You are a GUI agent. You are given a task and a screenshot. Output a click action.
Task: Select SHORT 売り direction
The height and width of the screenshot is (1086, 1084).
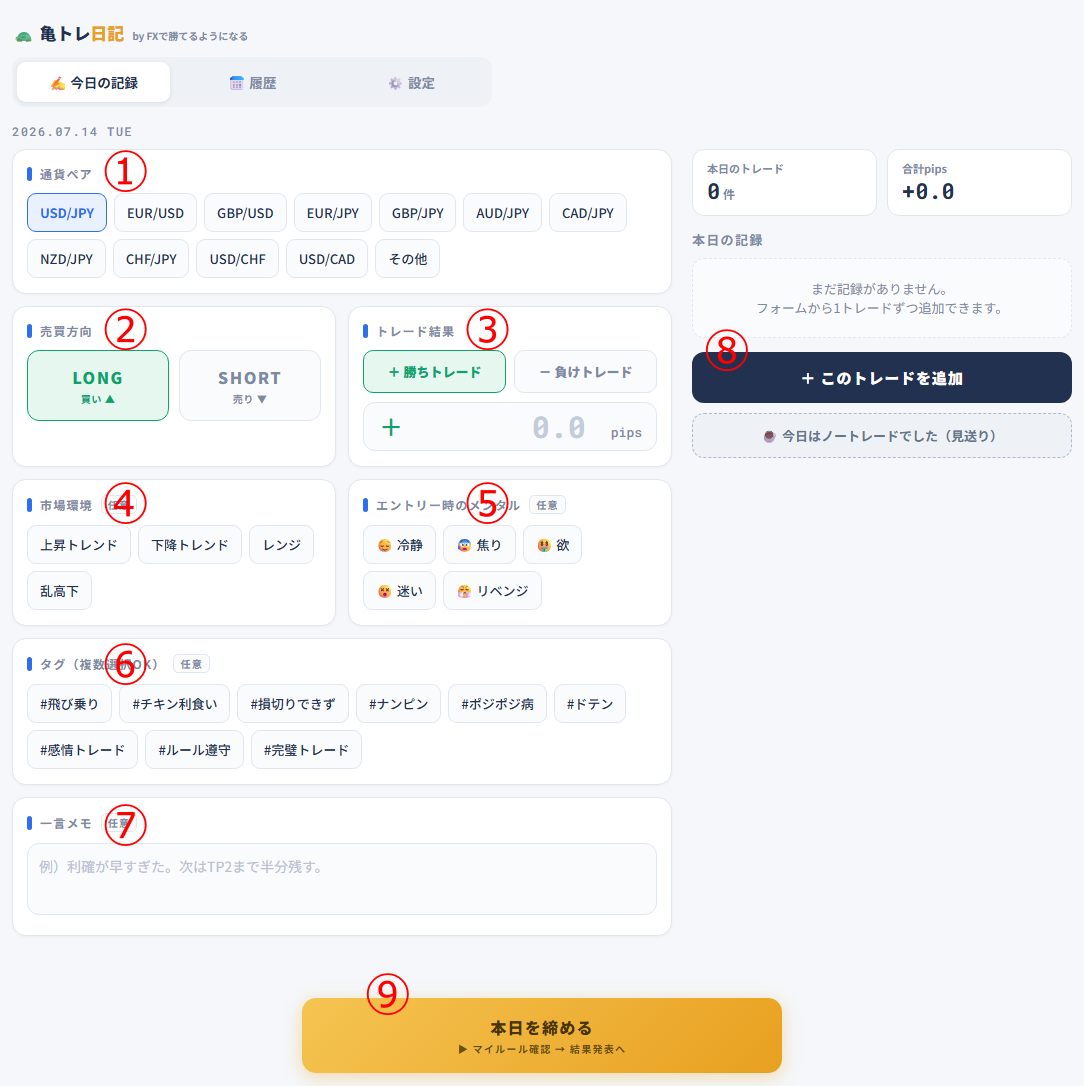pos(250,385)
